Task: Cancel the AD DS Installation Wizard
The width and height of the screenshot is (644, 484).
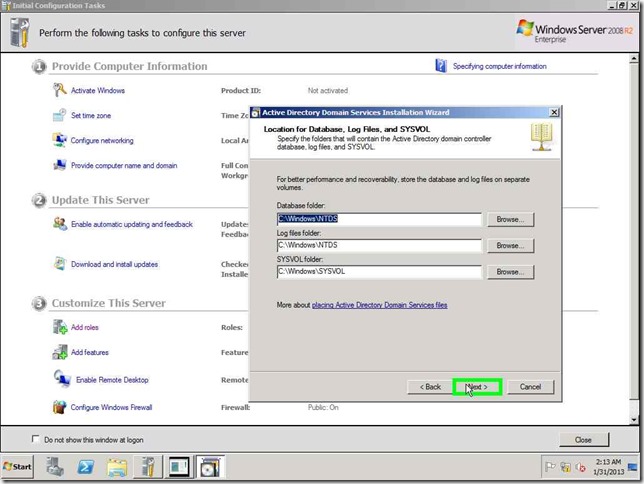Action: pos(530,387)
